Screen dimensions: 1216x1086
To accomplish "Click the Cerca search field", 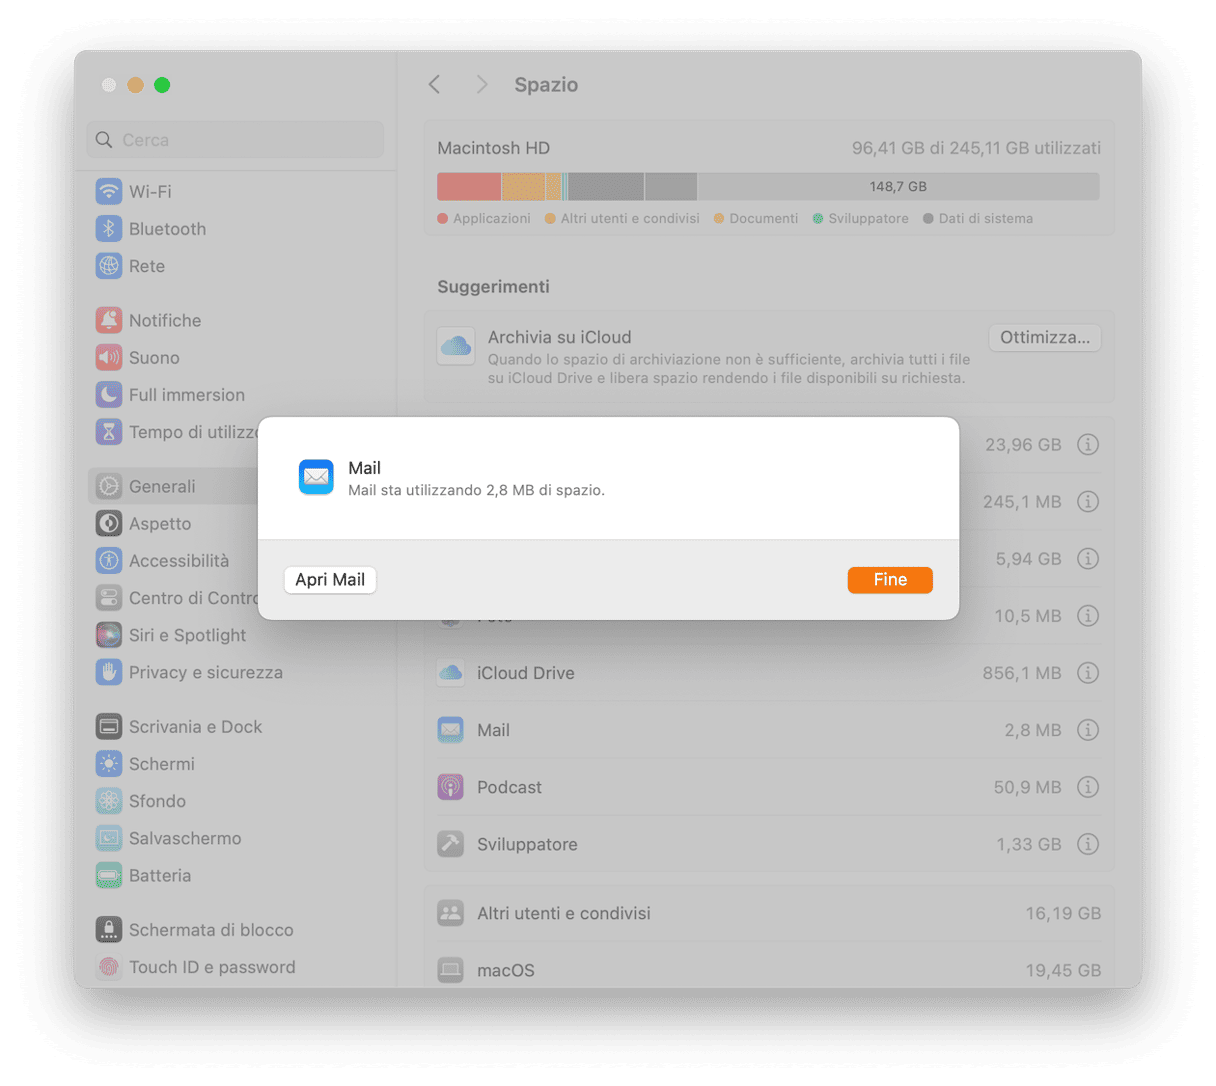I will (x=235, y=140).
